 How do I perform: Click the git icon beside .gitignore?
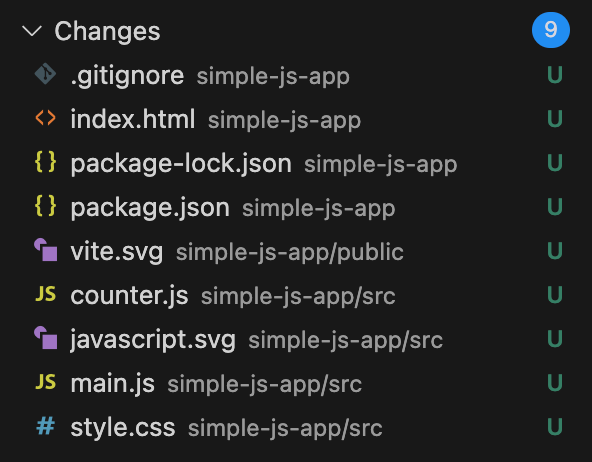pyautogui.click(x=45, y=74)
